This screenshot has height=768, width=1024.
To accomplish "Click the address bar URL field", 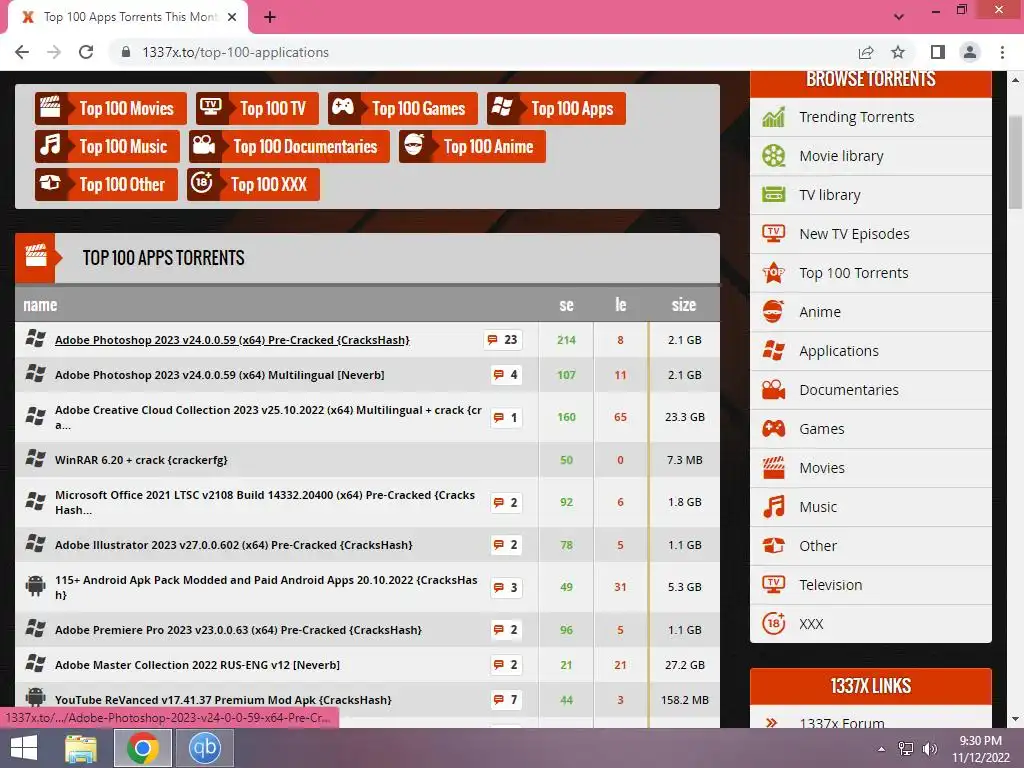I will [x=483, y=52].
